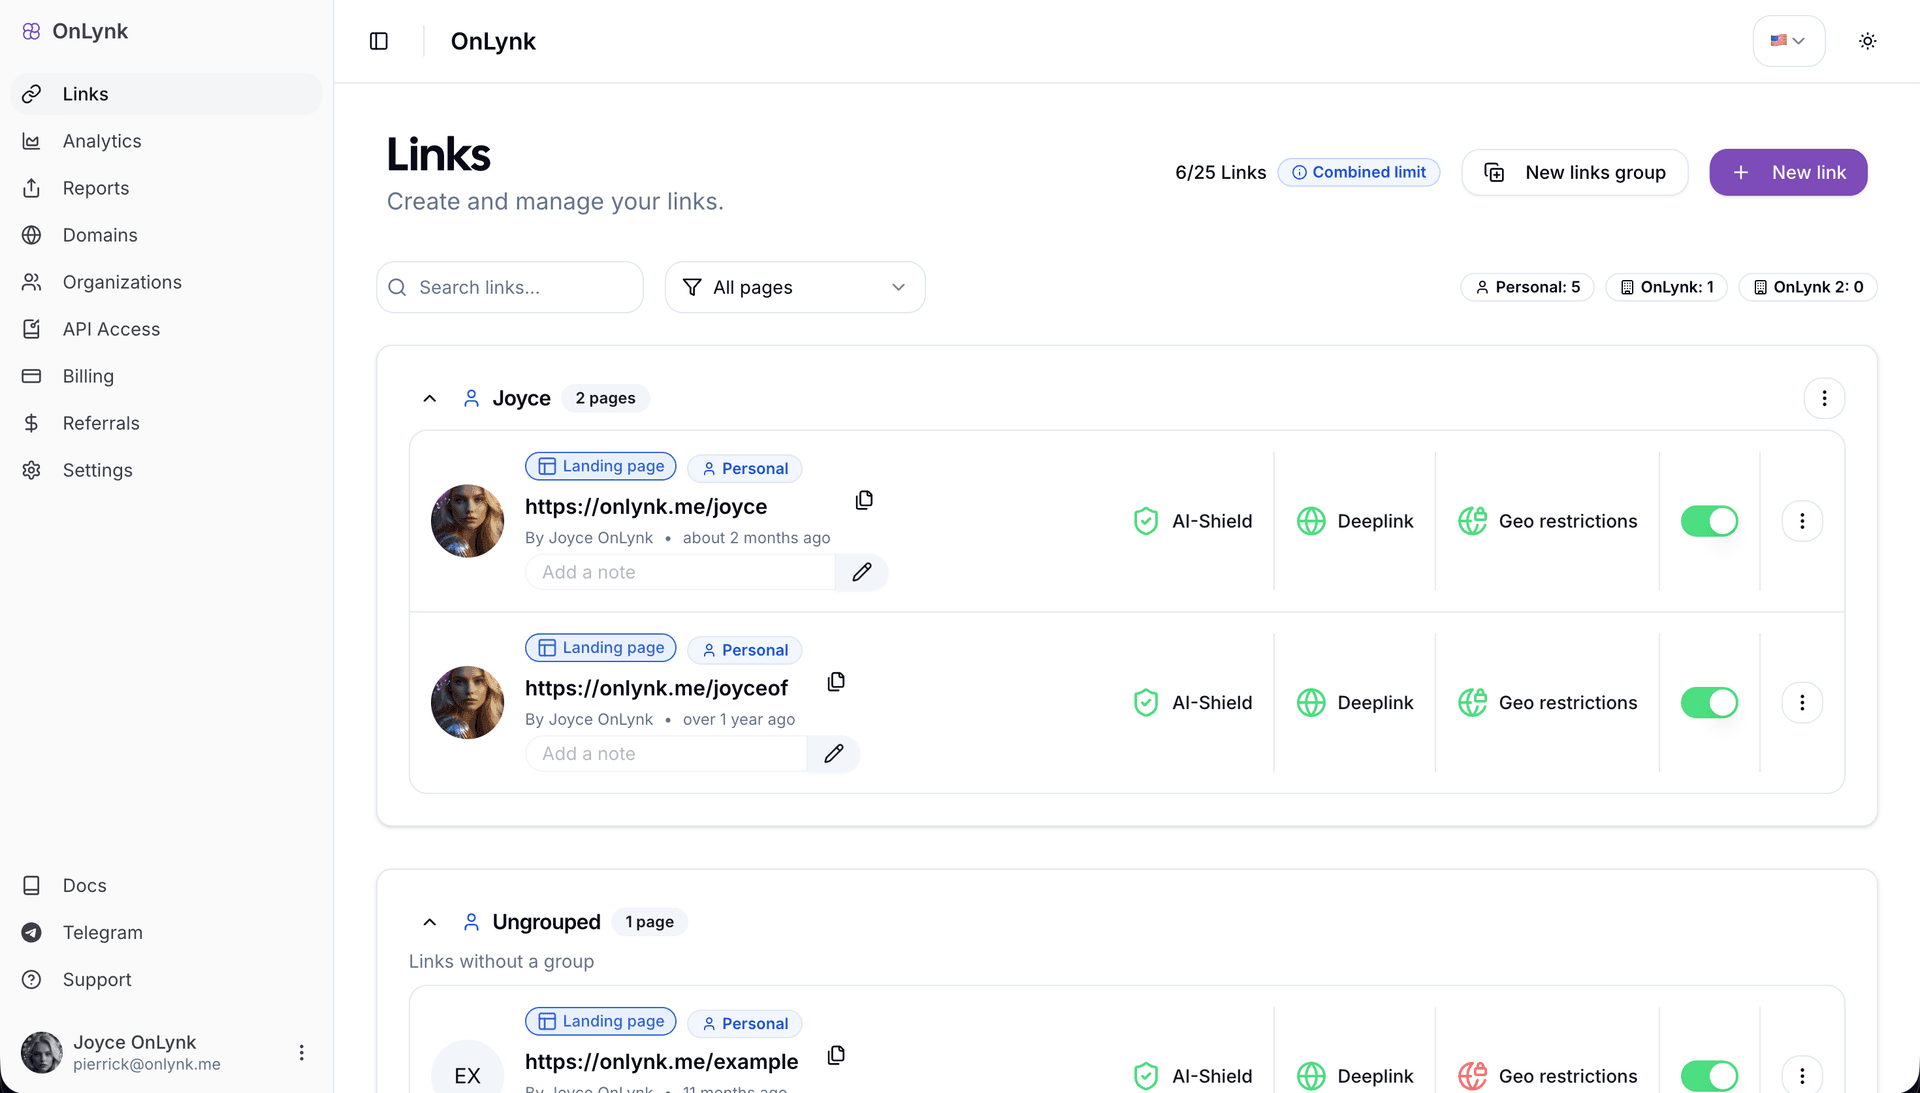1920x1093 pixels.
Task: Select the OnLynk 2: 0 filter chip
Action: 1808,287
